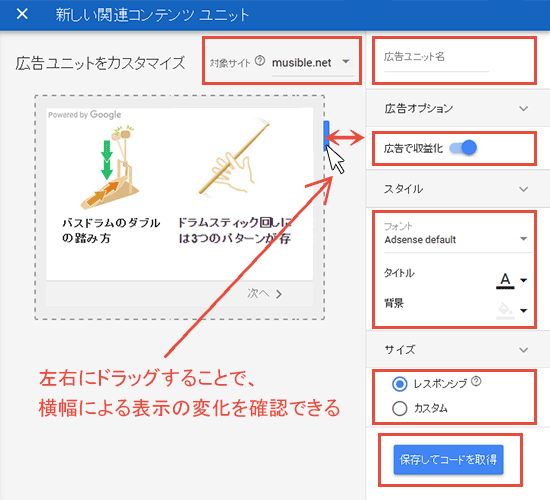Click the blue preview width resize handle
550x500 pixels.
coord(326,136)
